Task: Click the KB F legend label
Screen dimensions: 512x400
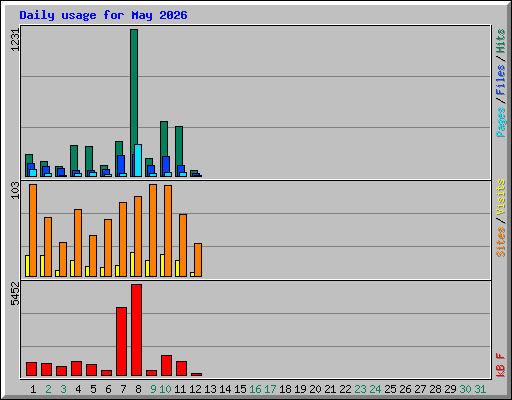Action: [501, 365]
